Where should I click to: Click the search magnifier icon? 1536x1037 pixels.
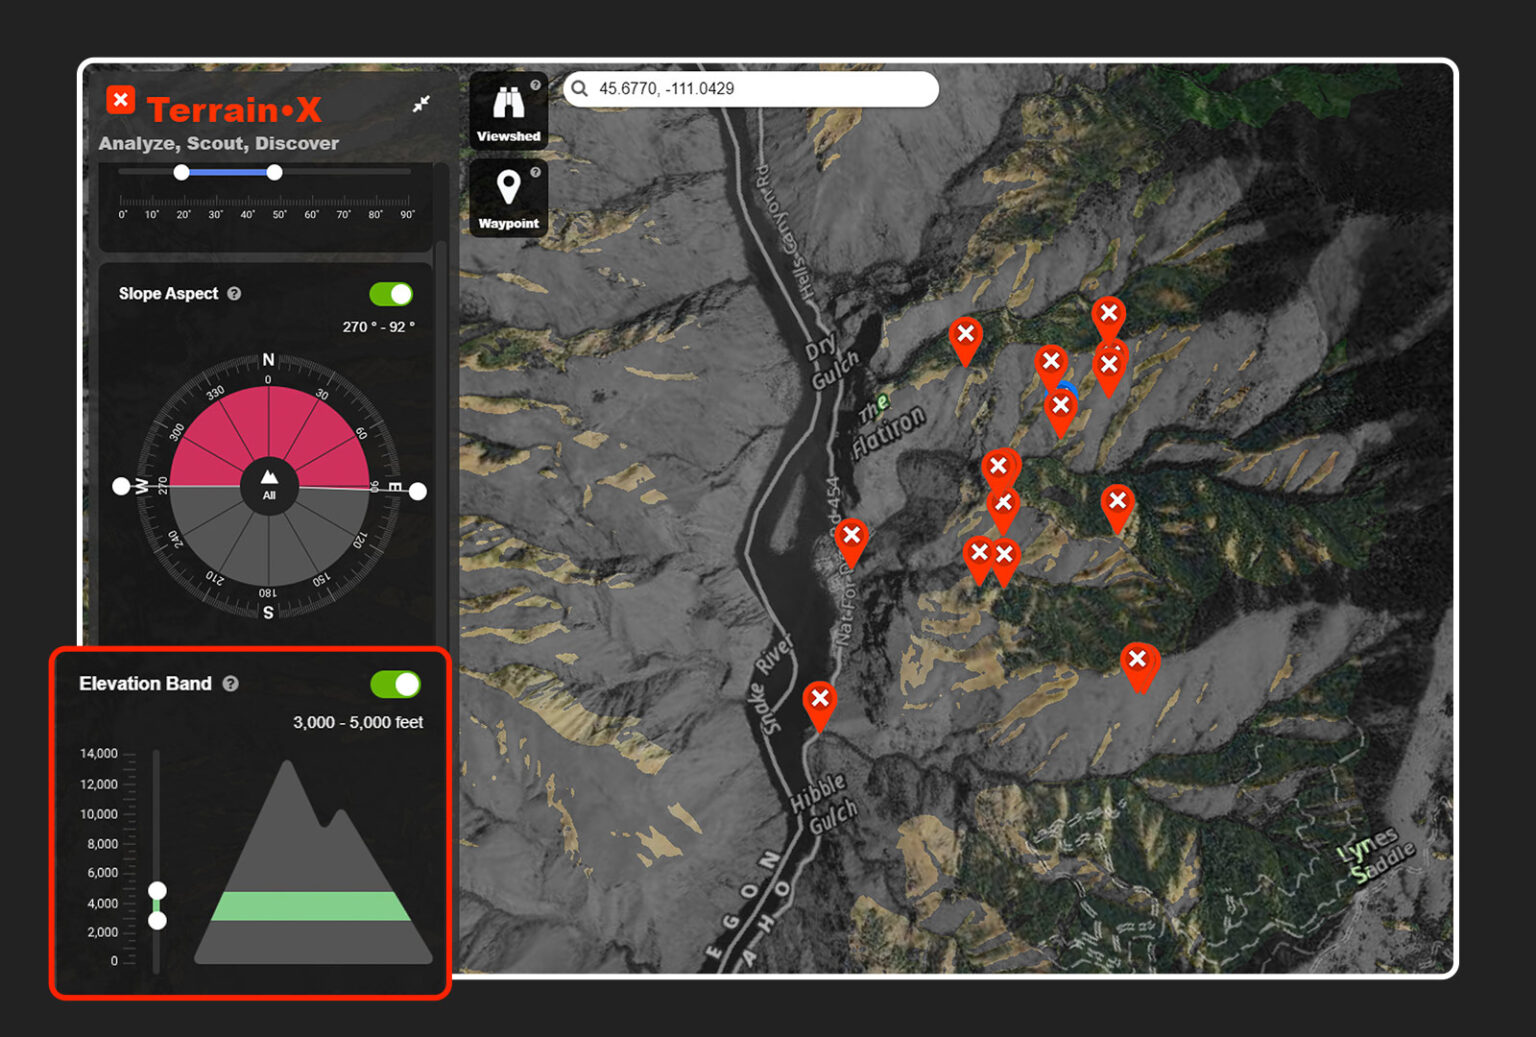pyautogui.click(x=579, y=89)
